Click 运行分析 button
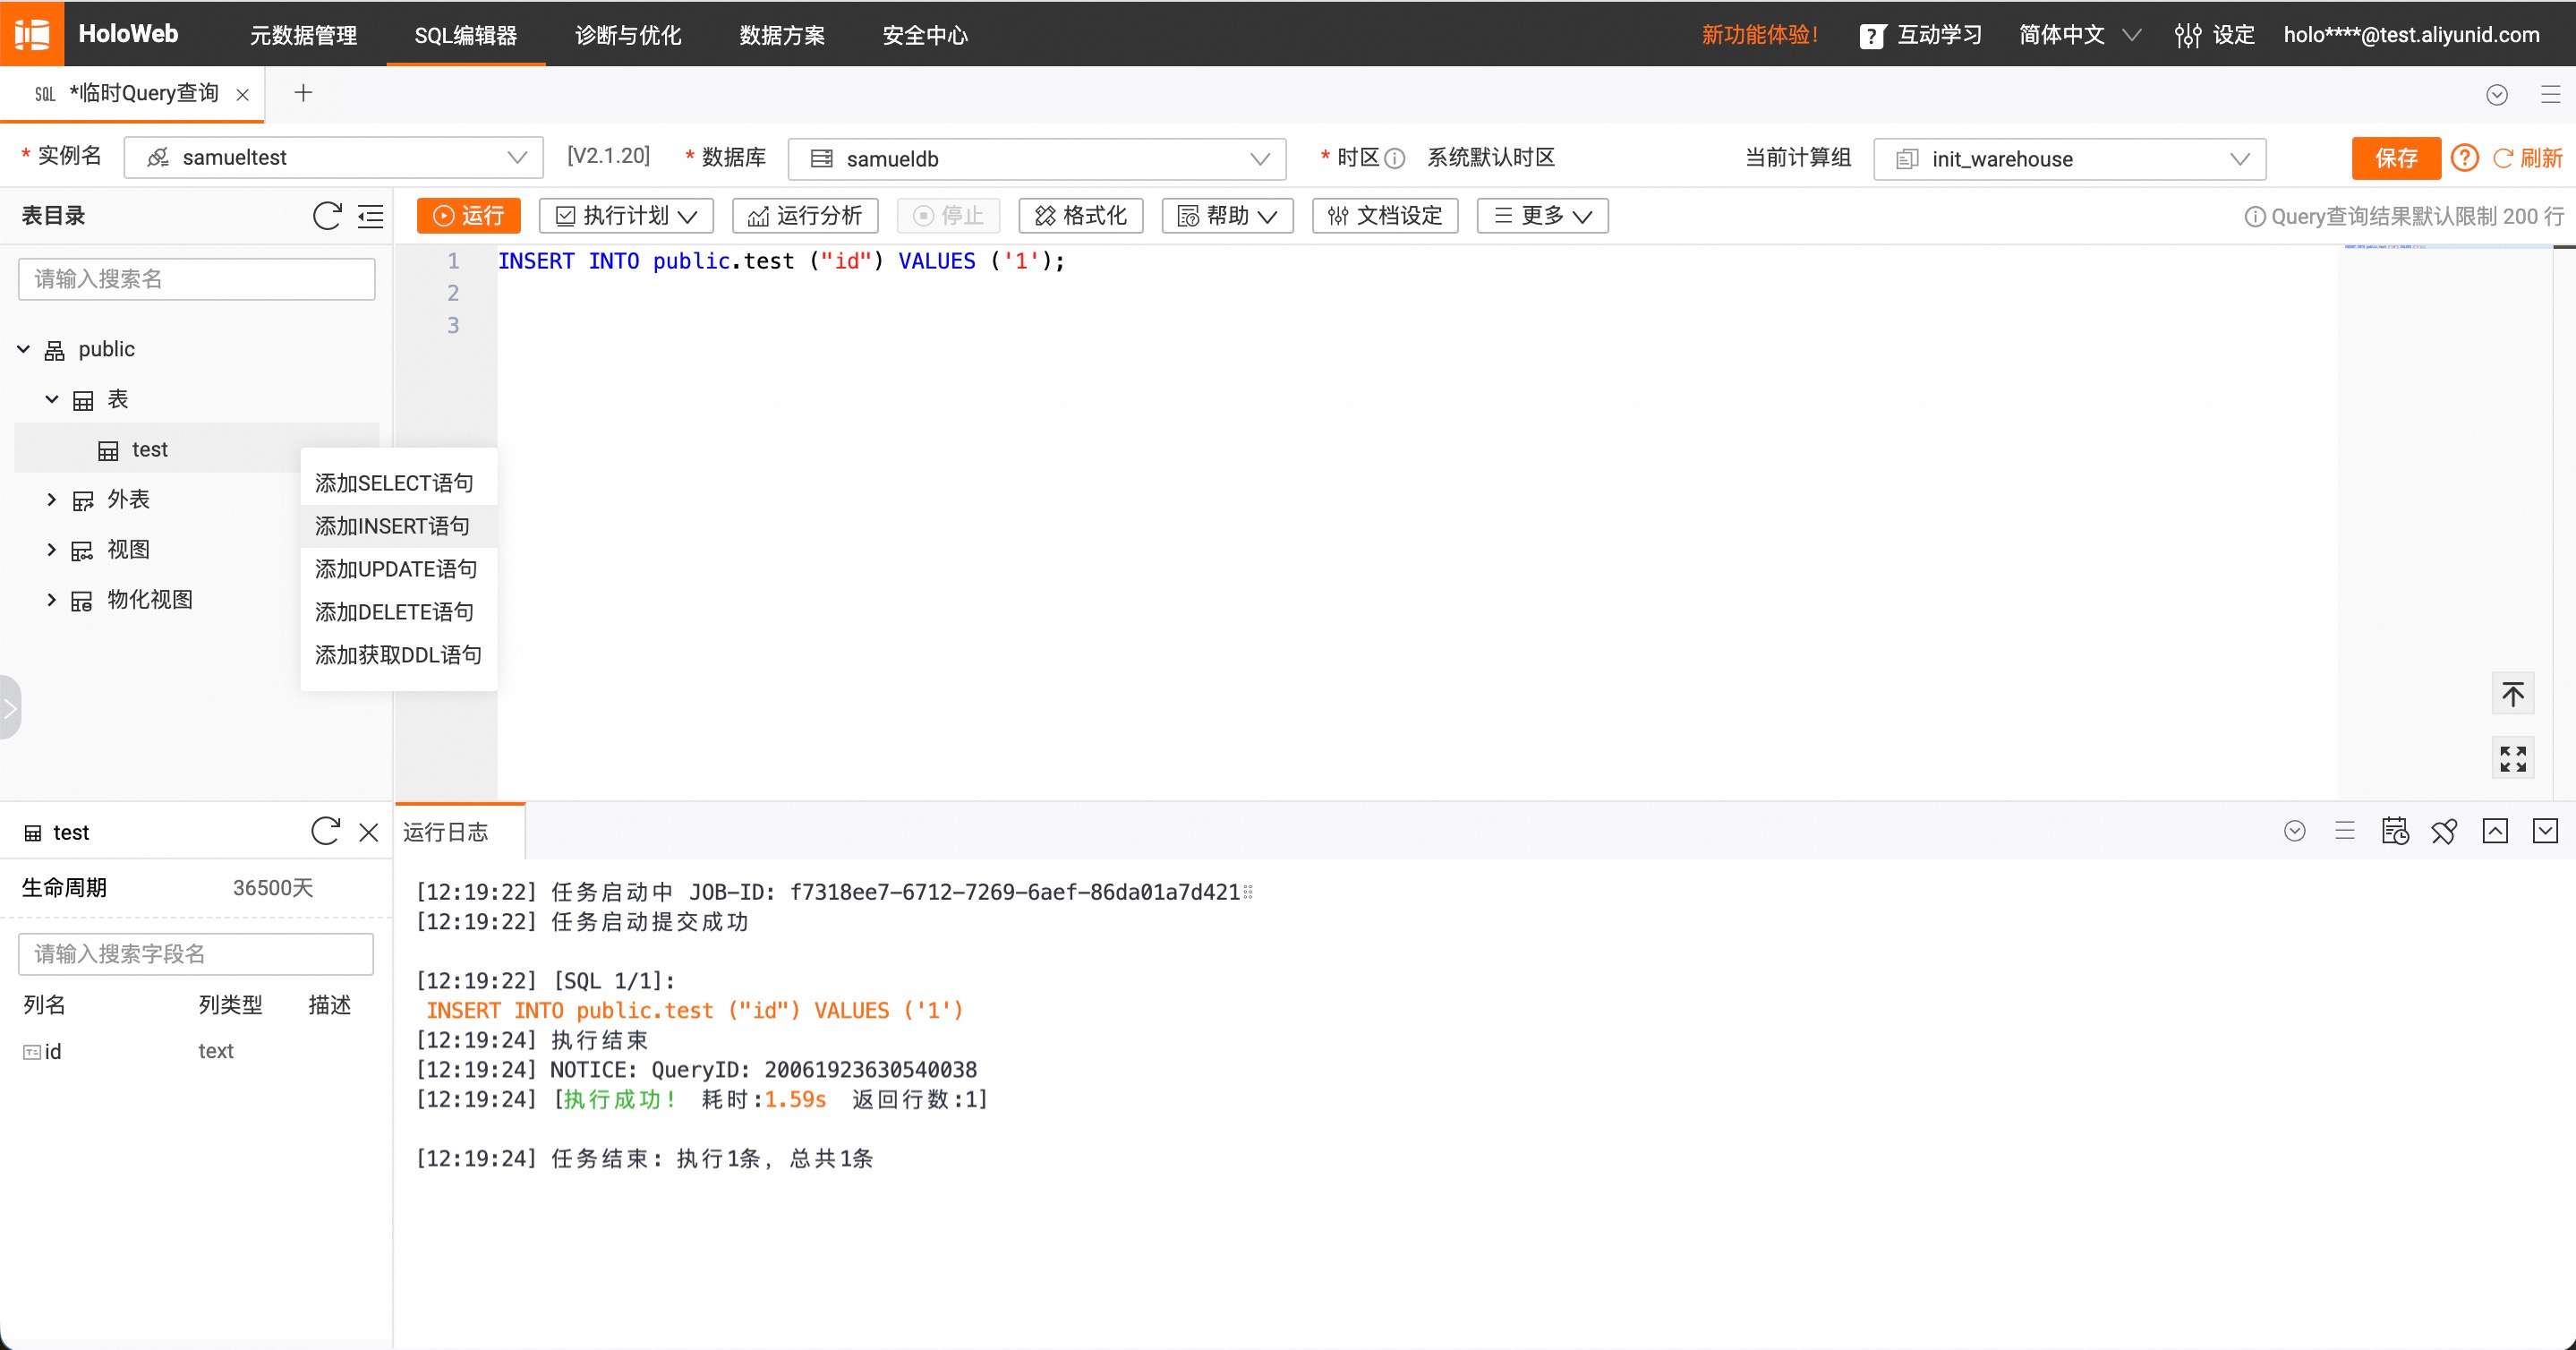Image resolution: width=2576 pixels, height=1350 pixels. pyautogui.click(x=805, y=216)
